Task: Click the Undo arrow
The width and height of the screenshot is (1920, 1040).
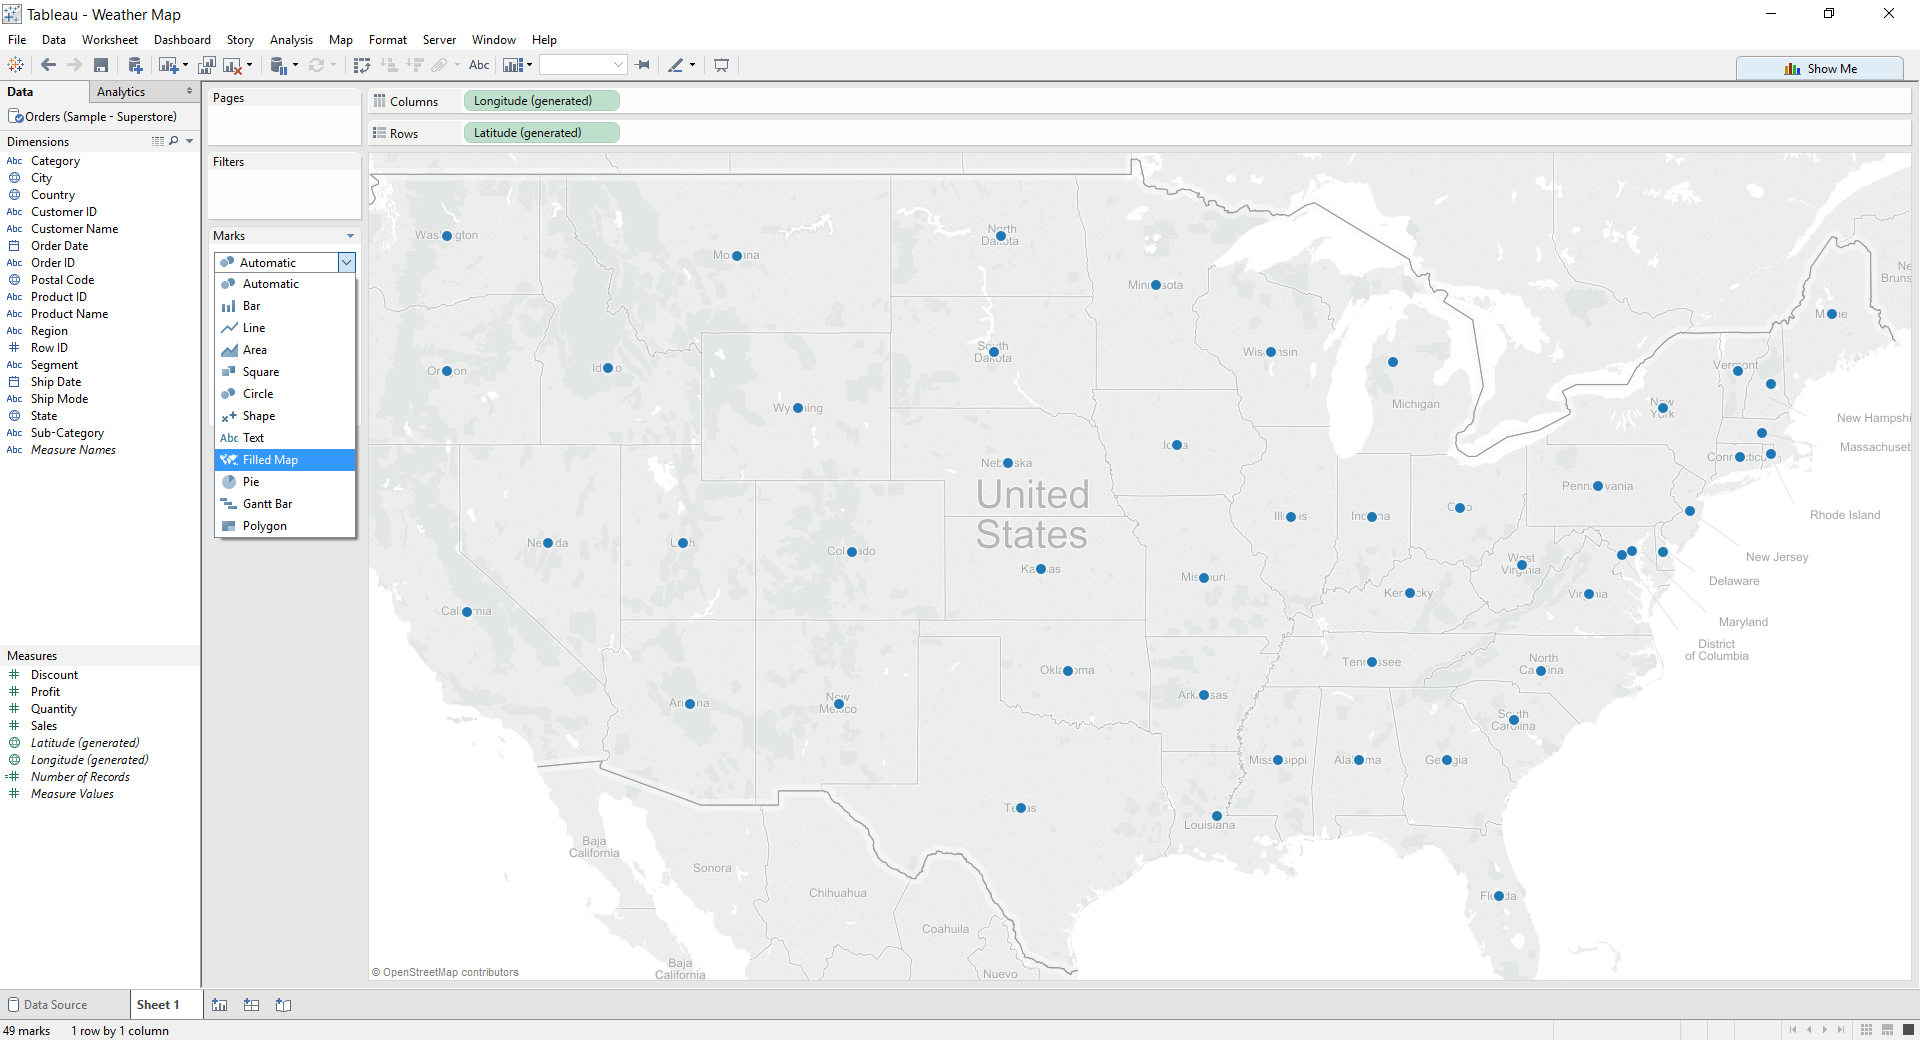Action: 48,64
